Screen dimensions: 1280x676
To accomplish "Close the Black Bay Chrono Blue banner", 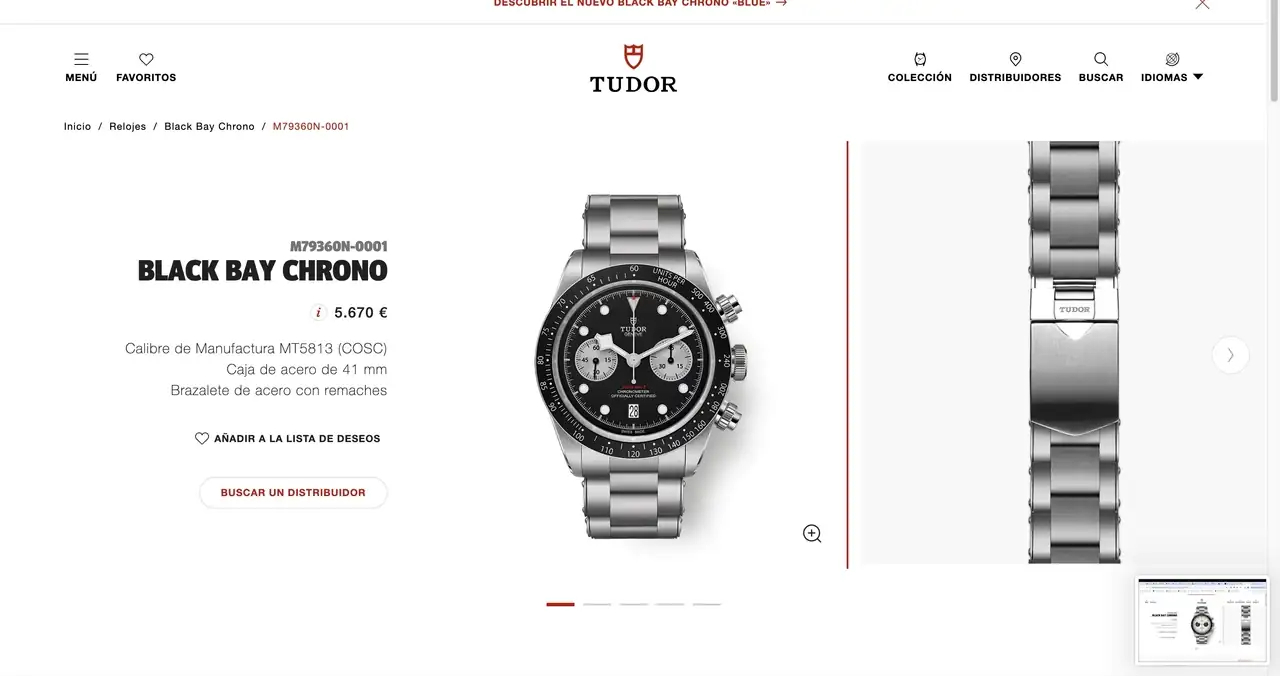I will 1202,4.
